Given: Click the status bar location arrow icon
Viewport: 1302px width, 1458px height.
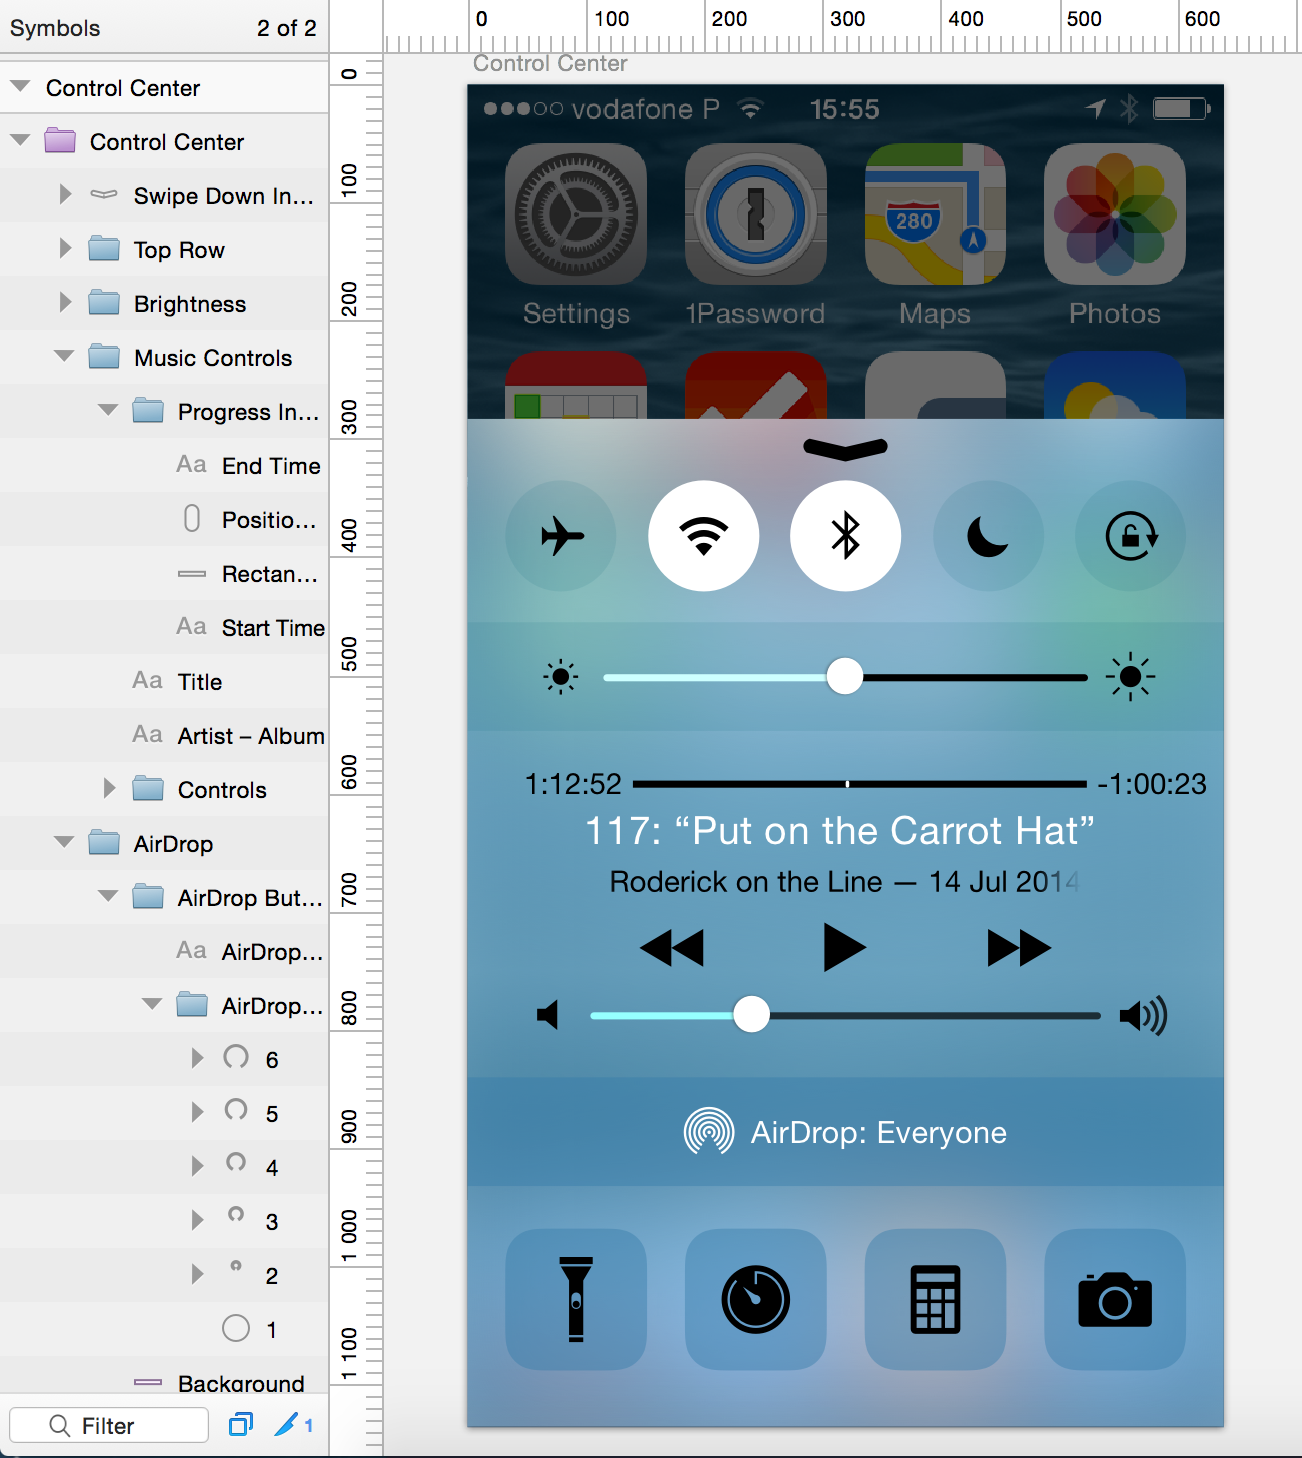Looking at the screenshot, I should [1096, 108].
